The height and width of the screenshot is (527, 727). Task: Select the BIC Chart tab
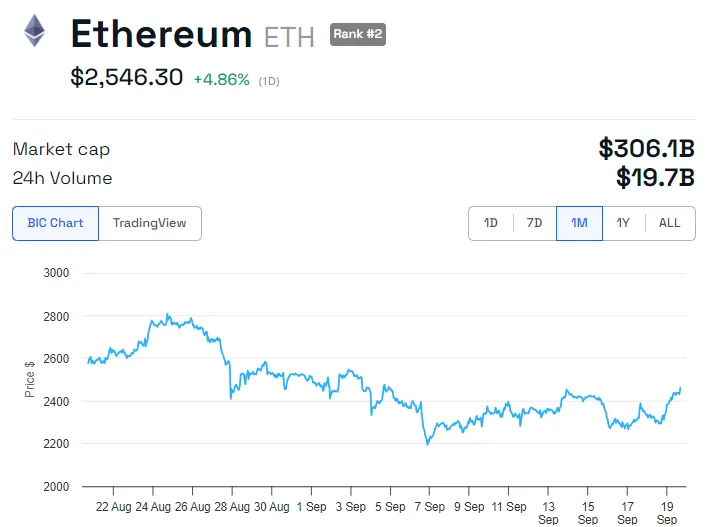(x=56, y=223)
